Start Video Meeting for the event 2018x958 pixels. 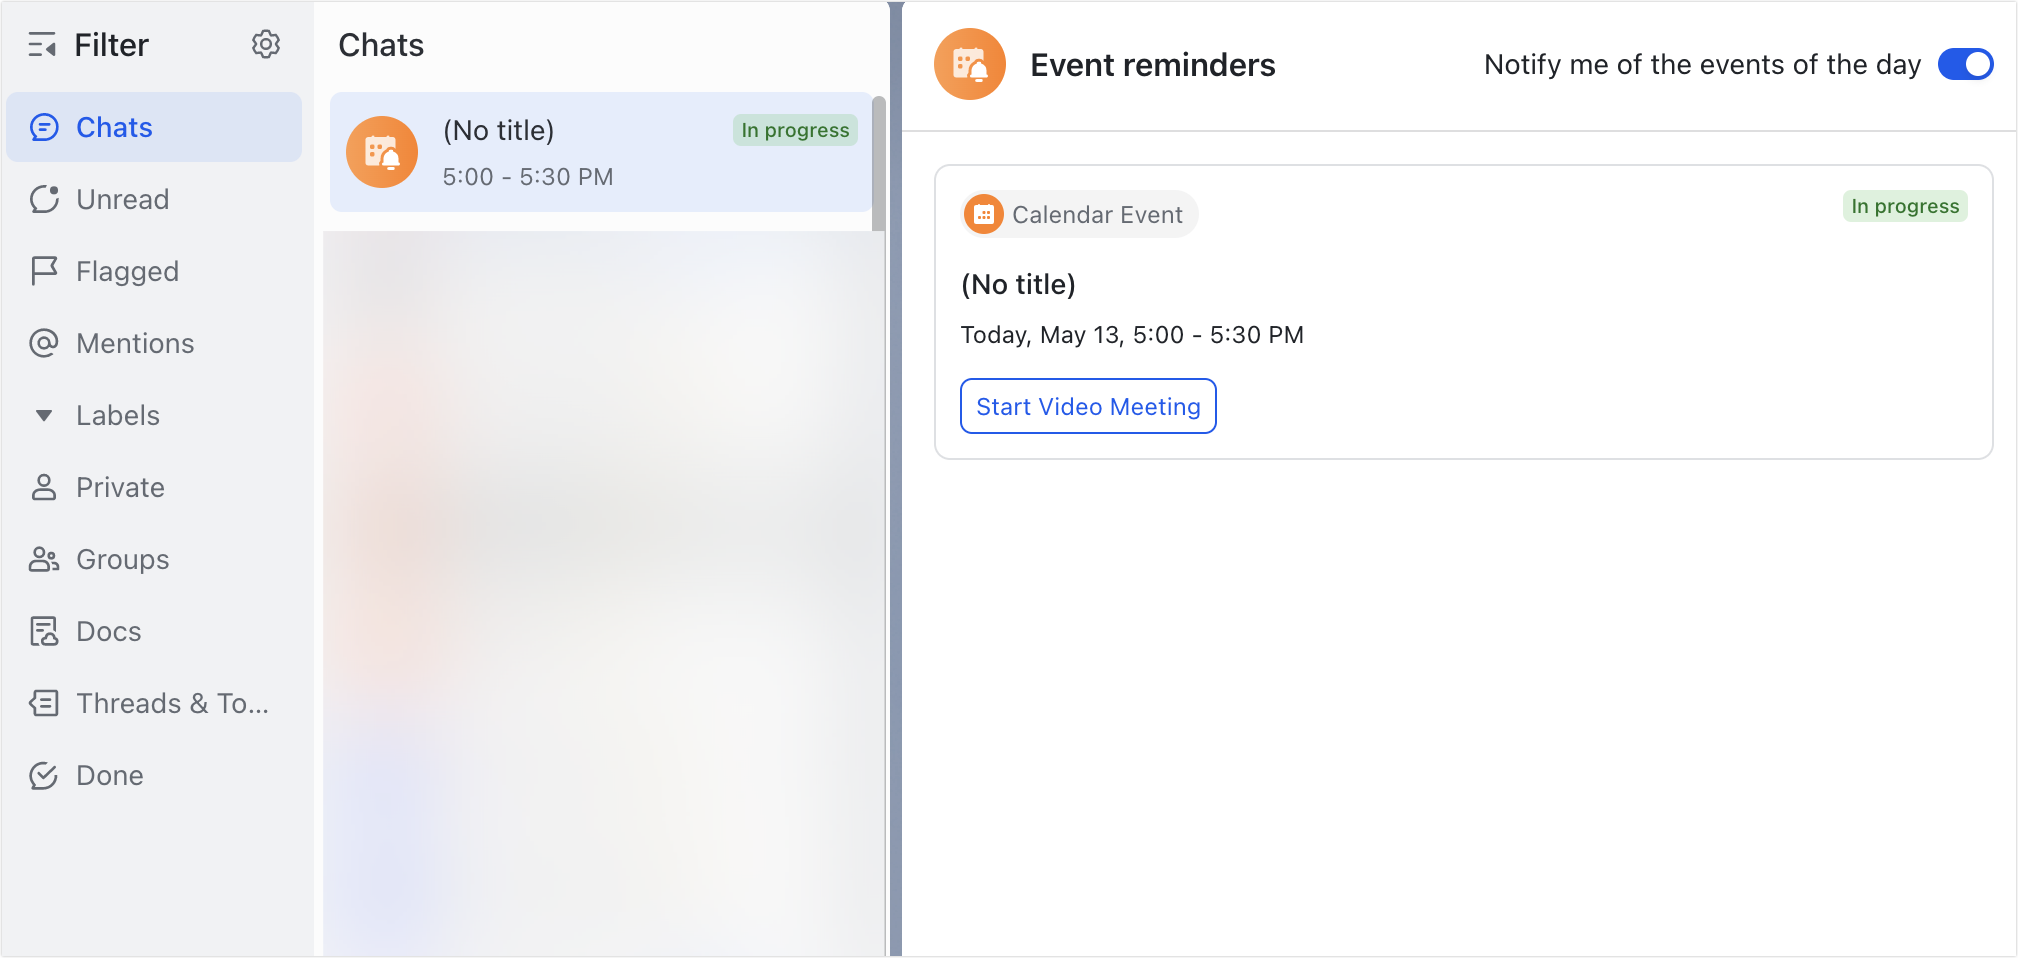(1088, 406)
